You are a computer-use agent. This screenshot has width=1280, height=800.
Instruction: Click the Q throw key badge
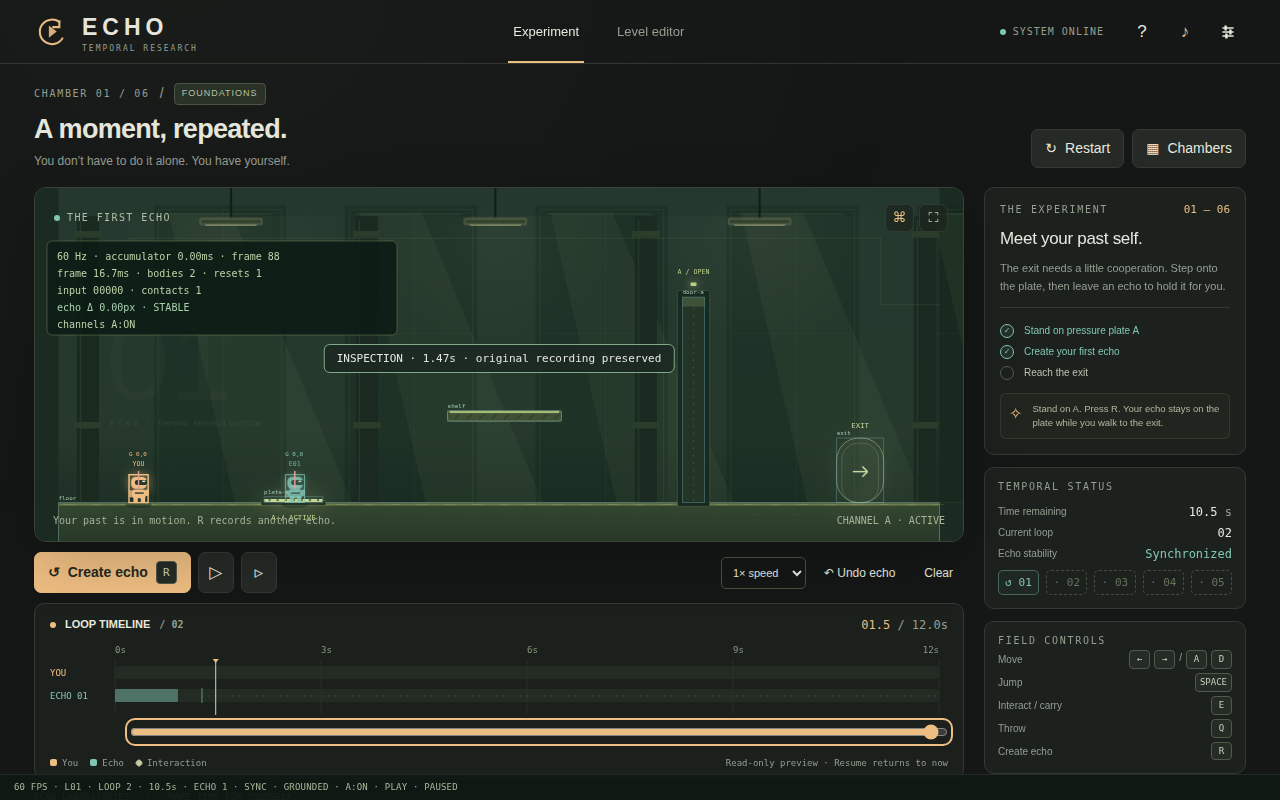(1221, 728)
